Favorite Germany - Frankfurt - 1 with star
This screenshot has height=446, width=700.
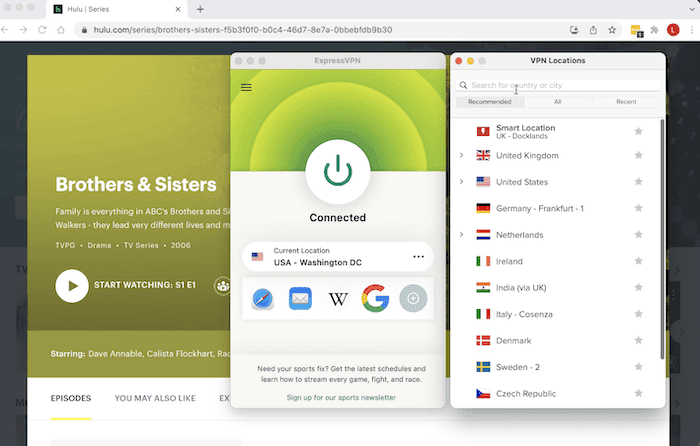[x=638, y=208]
